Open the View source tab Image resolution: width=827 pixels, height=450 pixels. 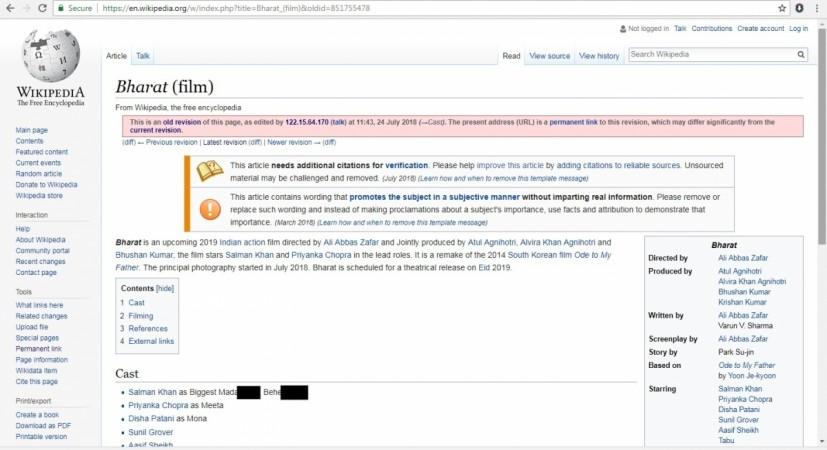point(550,56)
